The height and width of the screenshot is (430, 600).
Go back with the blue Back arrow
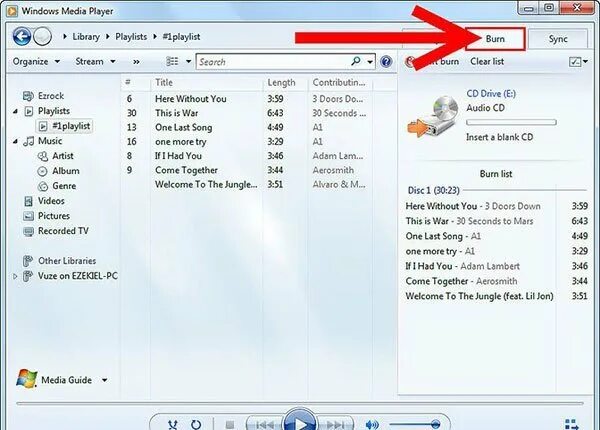(22, 37)
